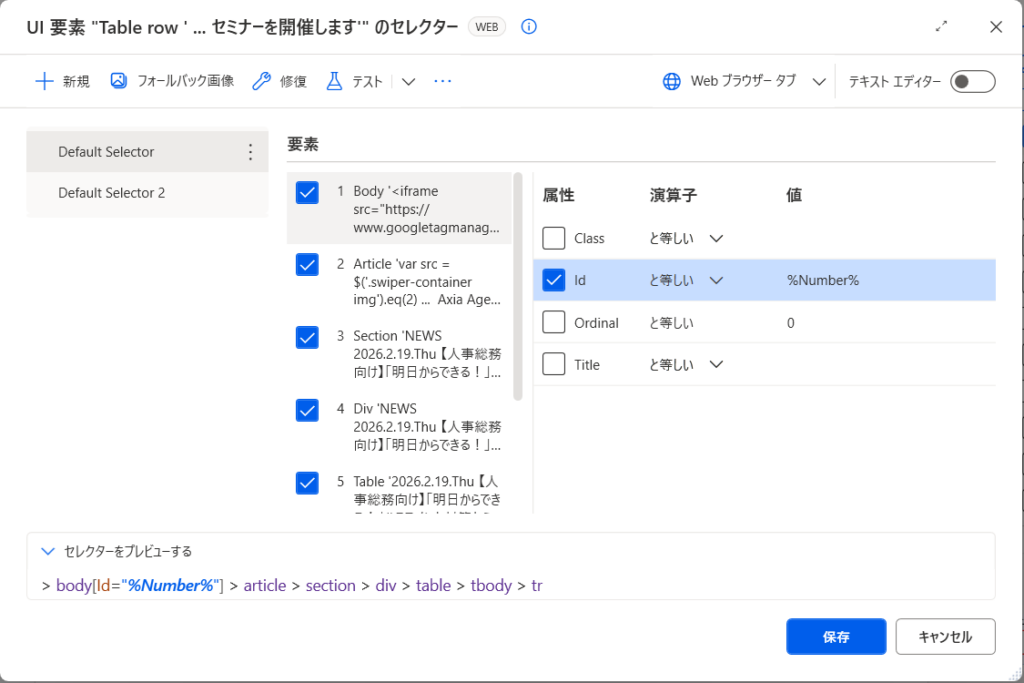The height and width of the screenshot is (683, 1024).
Task: Open the three-dot more options menu in toolbar
Action: pos(443,81)
